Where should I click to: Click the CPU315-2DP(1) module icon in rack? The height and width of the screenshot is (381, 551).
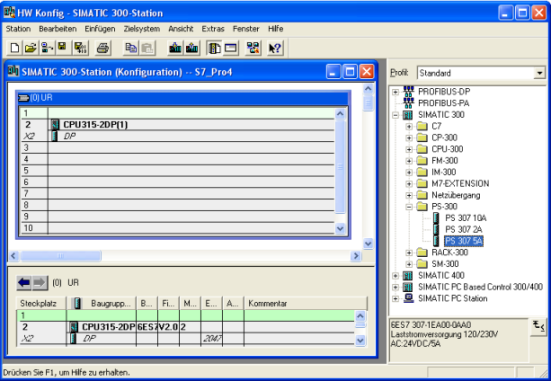[55, 124]
